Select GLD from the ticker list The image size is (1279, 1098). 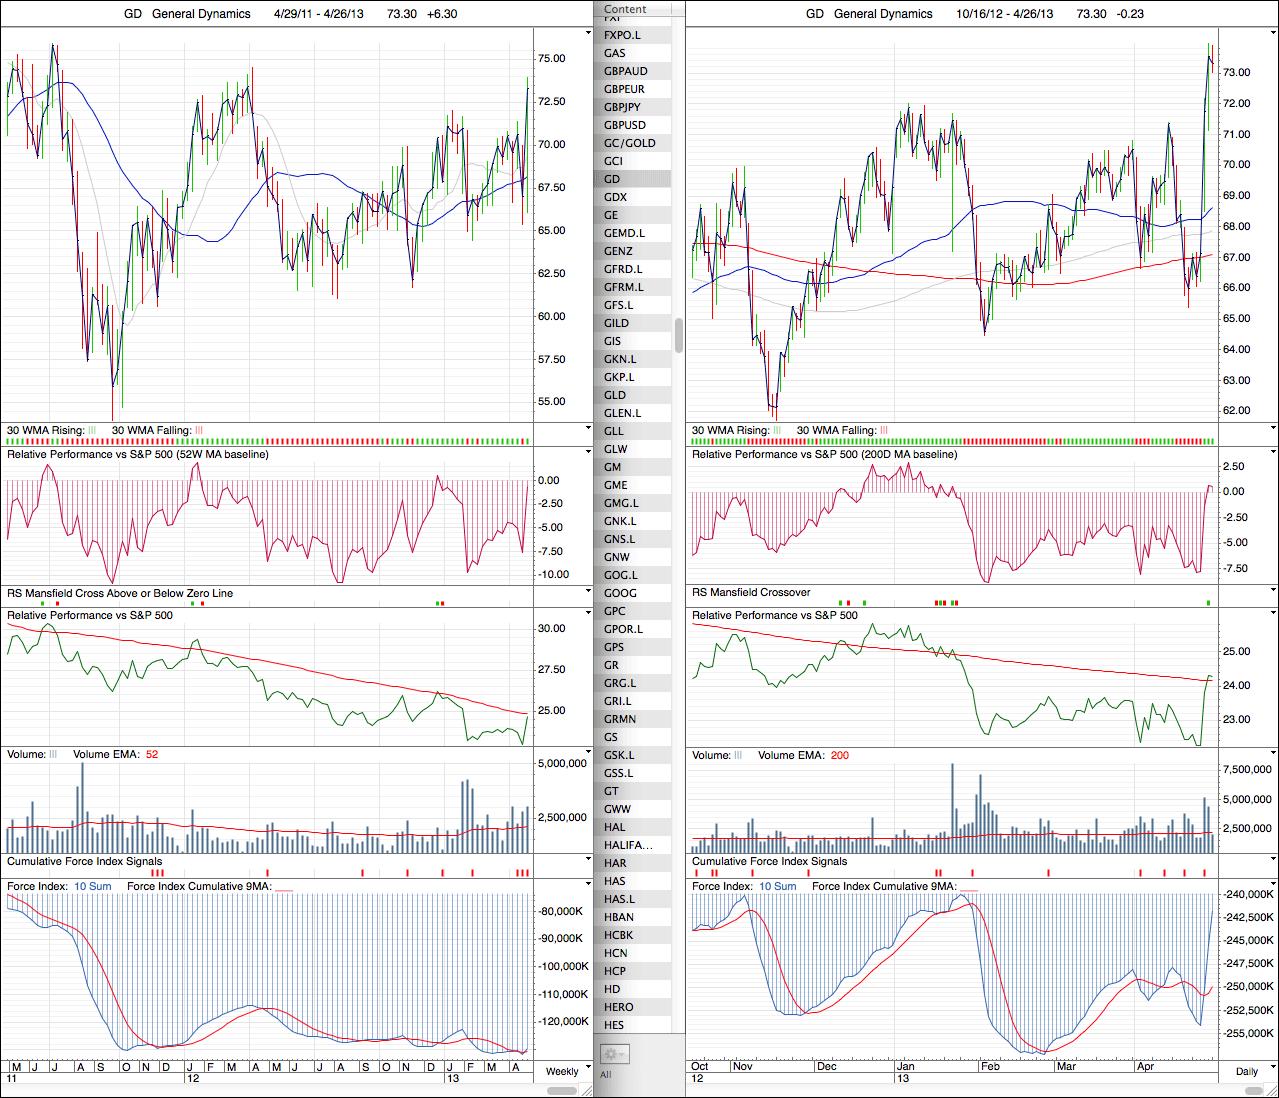(x=615, y=395)
